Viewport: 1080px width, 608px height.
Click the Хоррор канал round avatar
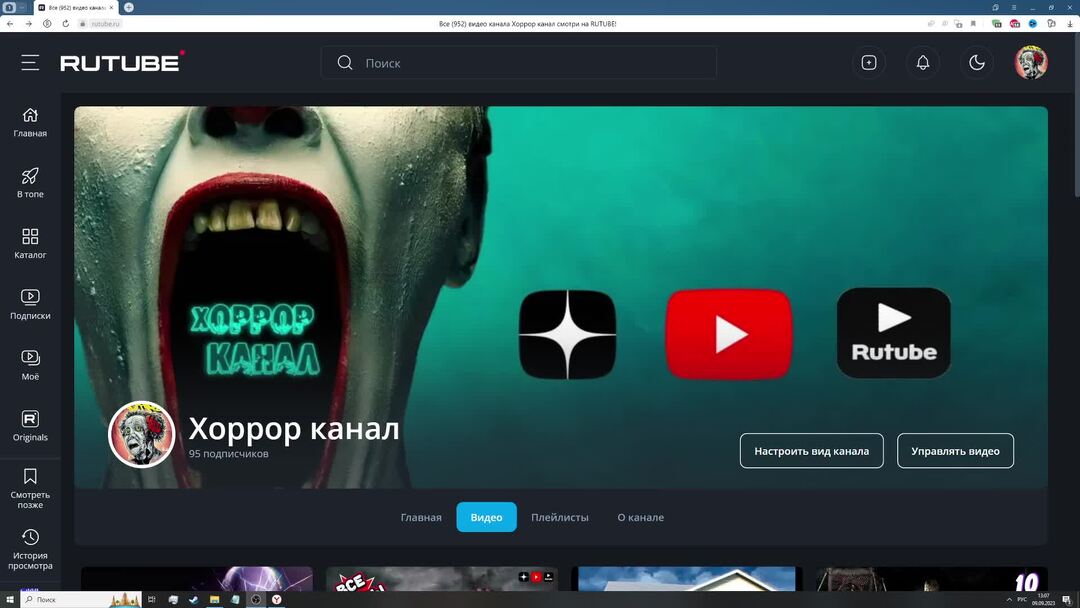(x=141, y=434)
